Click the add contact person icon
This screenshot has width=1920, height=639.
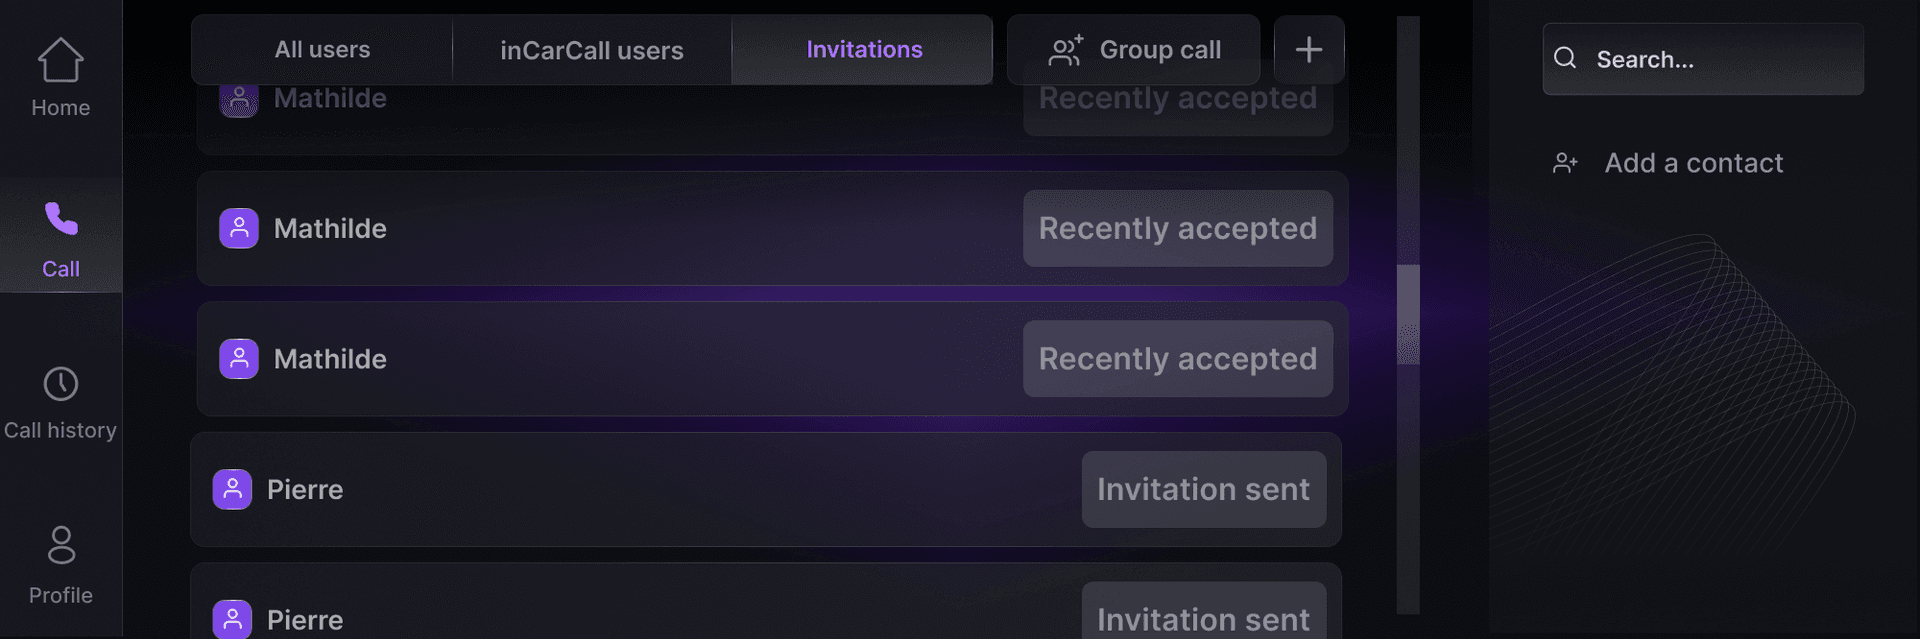click(1565, 163)
